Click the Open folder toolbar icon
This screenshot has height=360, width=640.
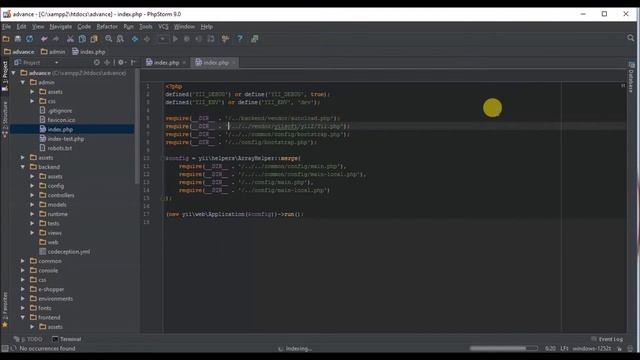[x=6, y=39]
